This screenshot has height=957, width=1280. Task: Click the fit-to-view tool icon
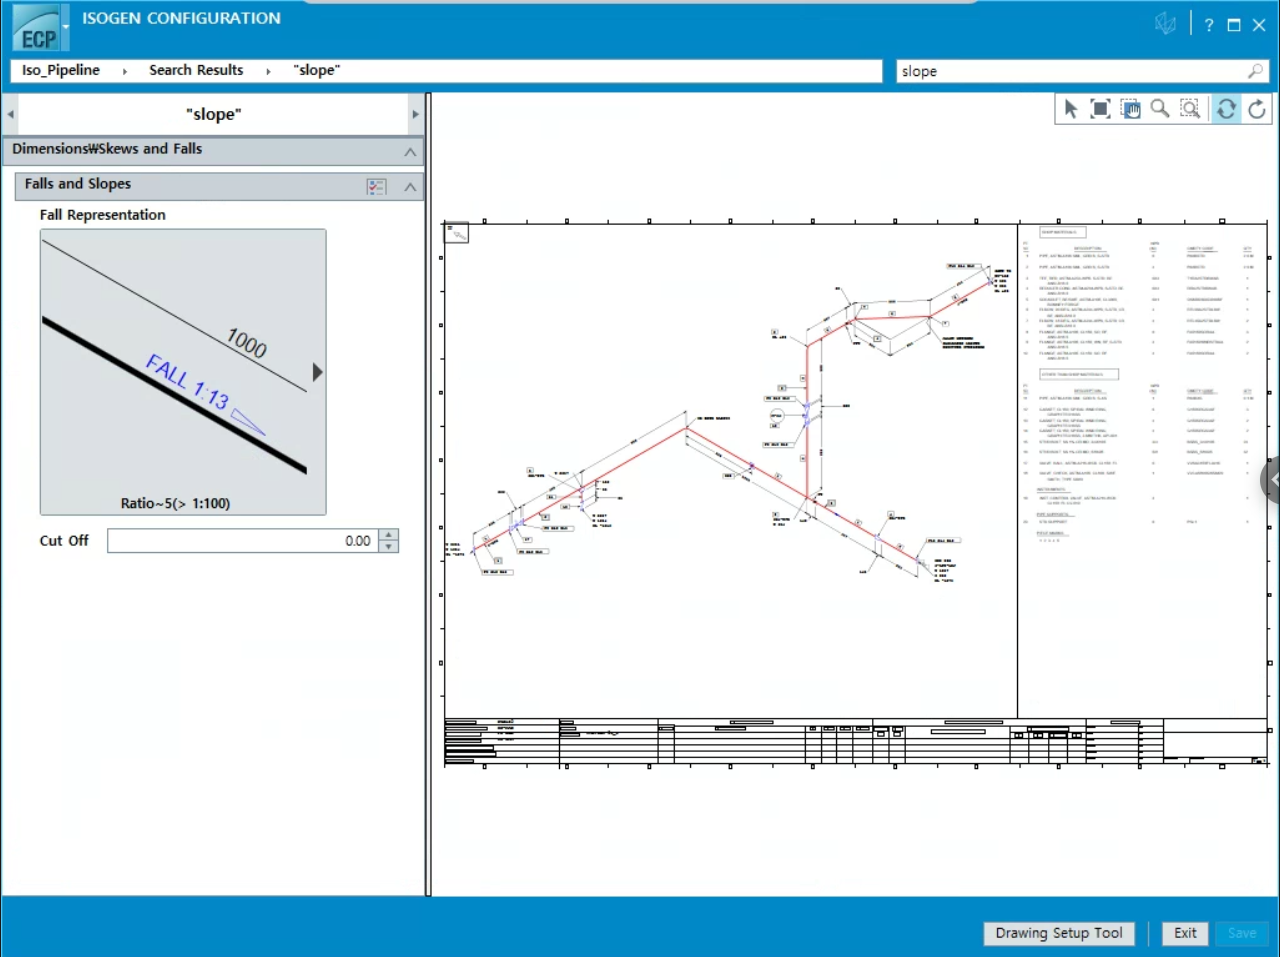1100,109
